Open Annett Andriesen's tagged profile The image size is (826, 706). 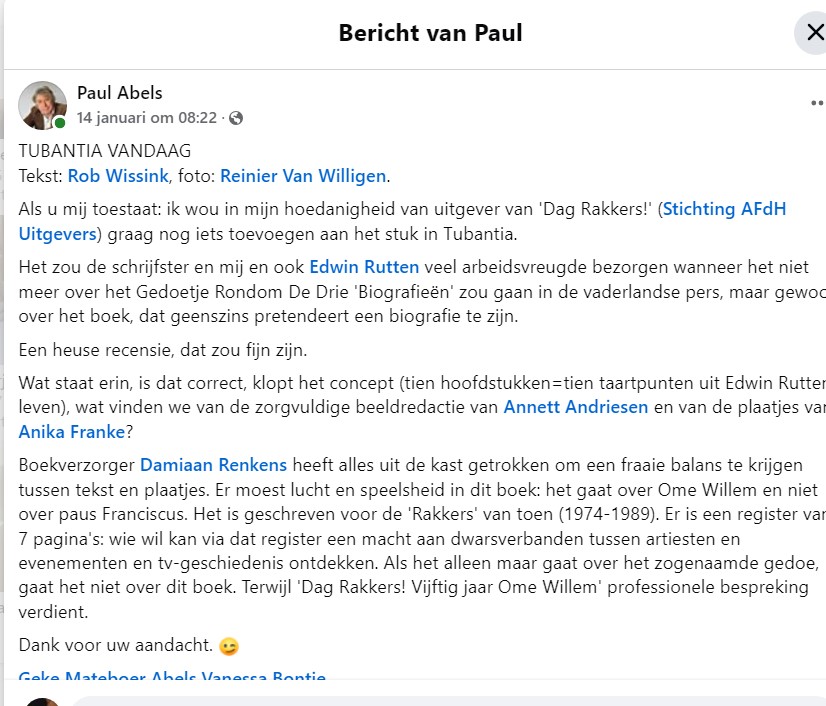point(575,407)
